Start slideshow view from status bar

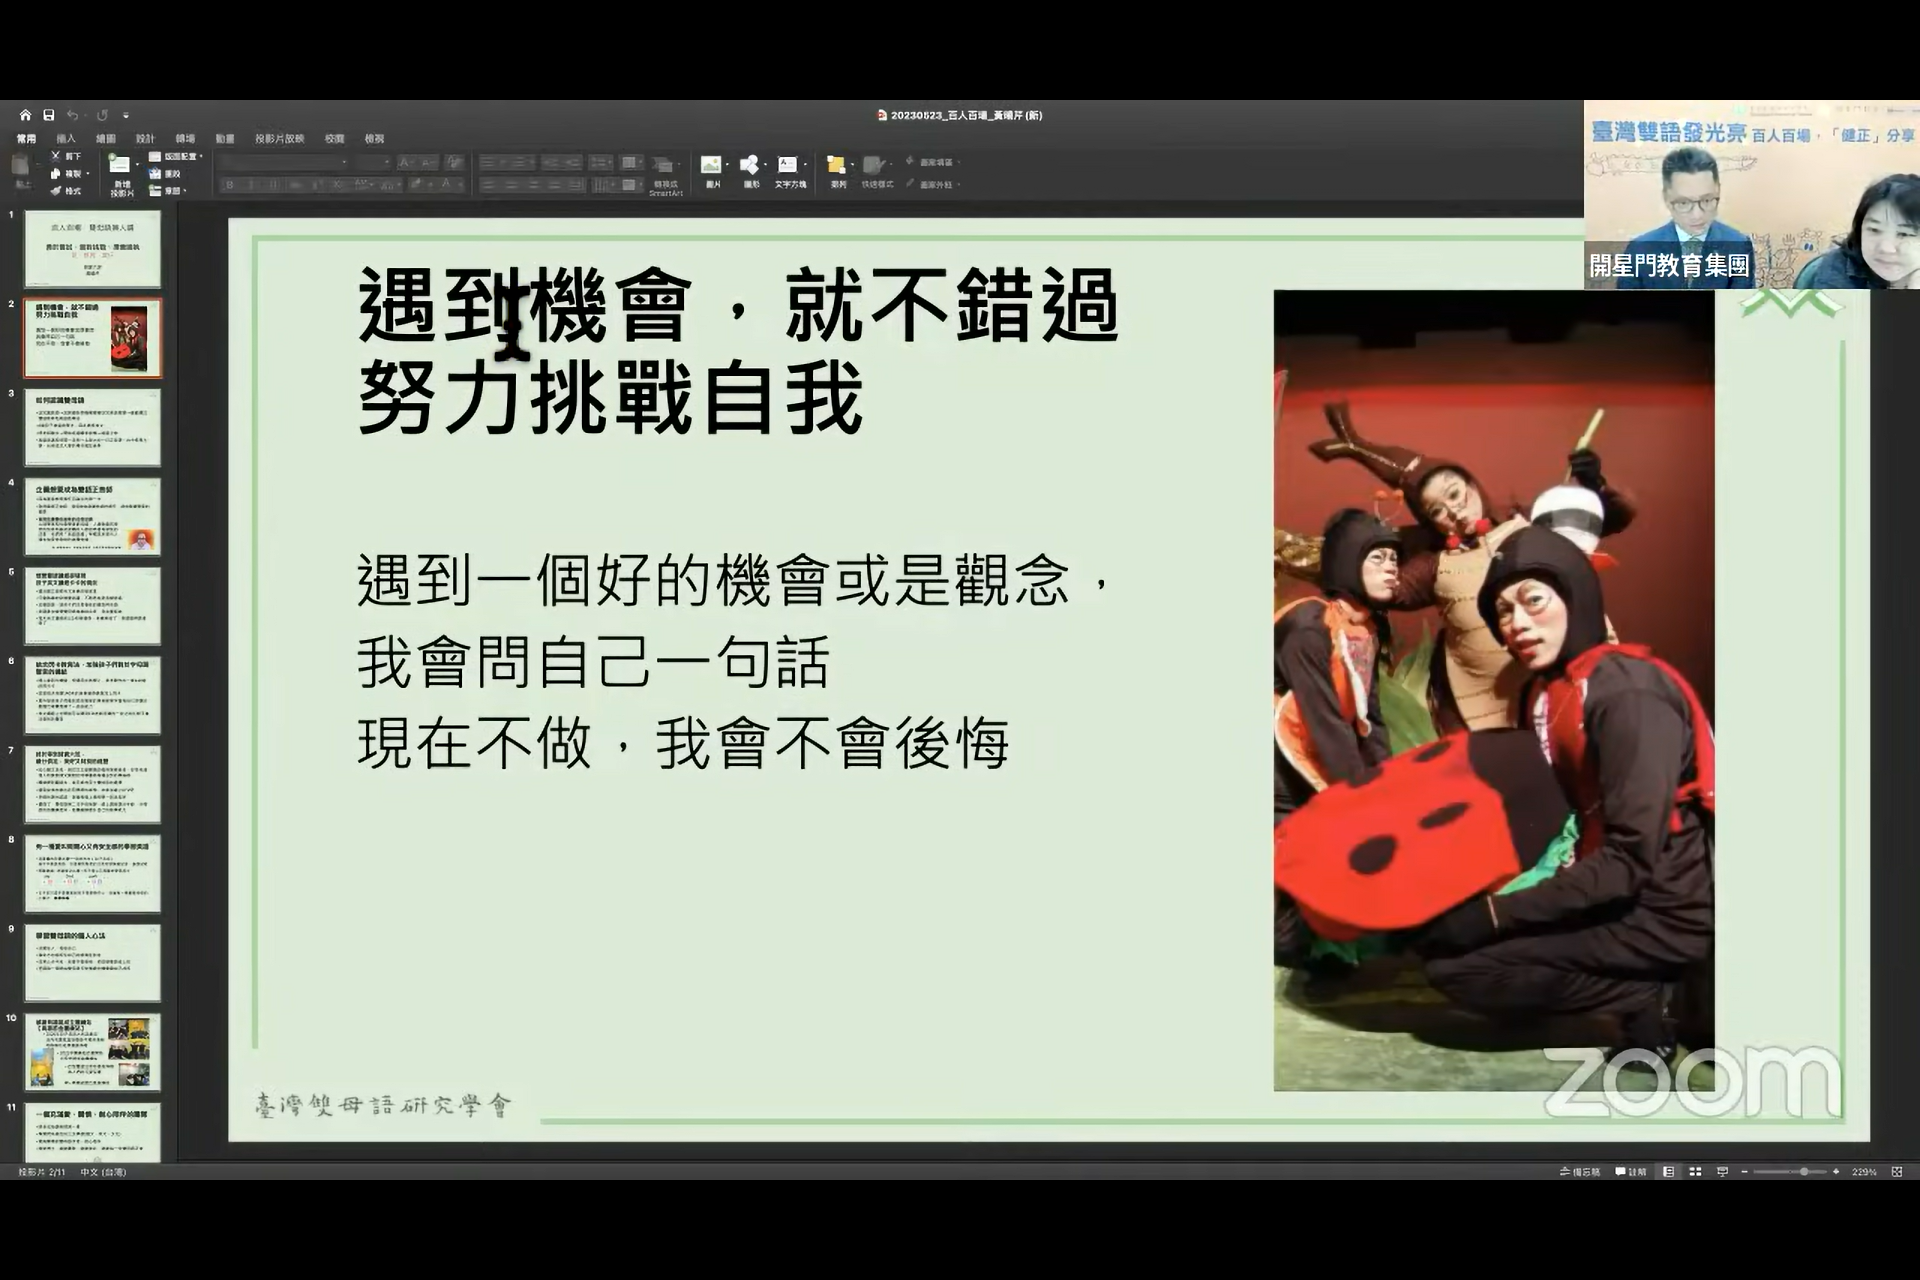pyautogui.click(x=1722, y=1171)
